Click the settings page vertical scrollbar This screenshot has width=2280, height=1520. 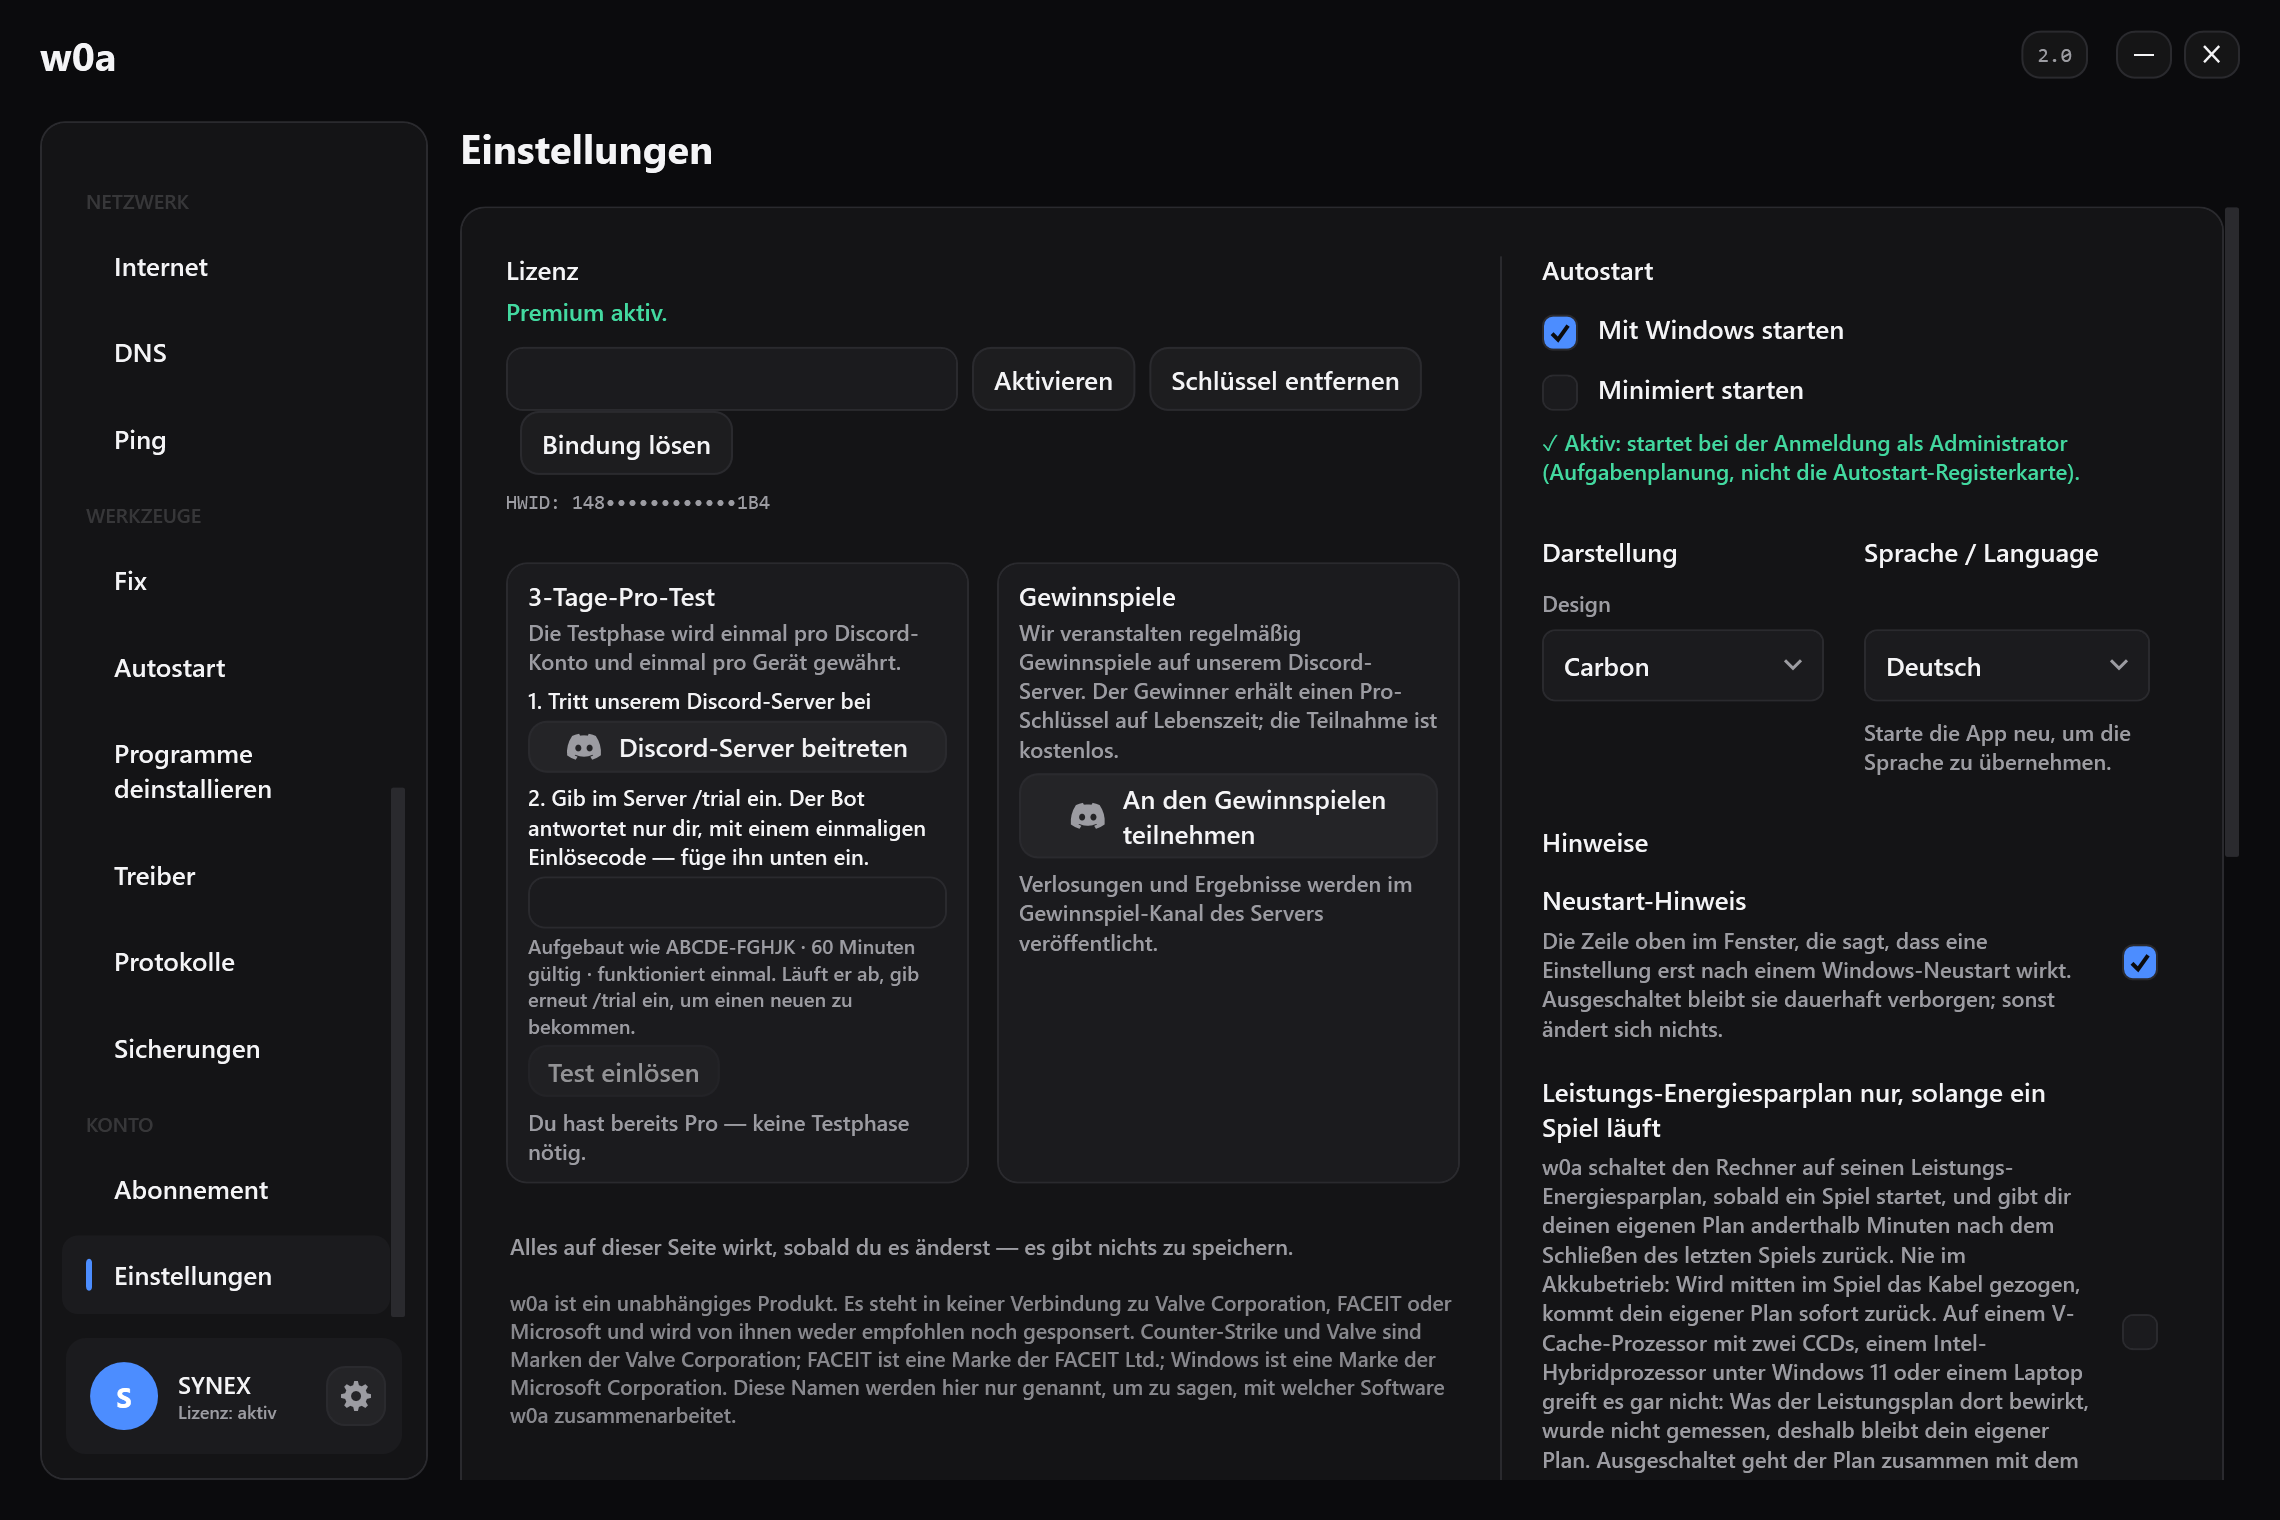click(x=2232, y=532)
